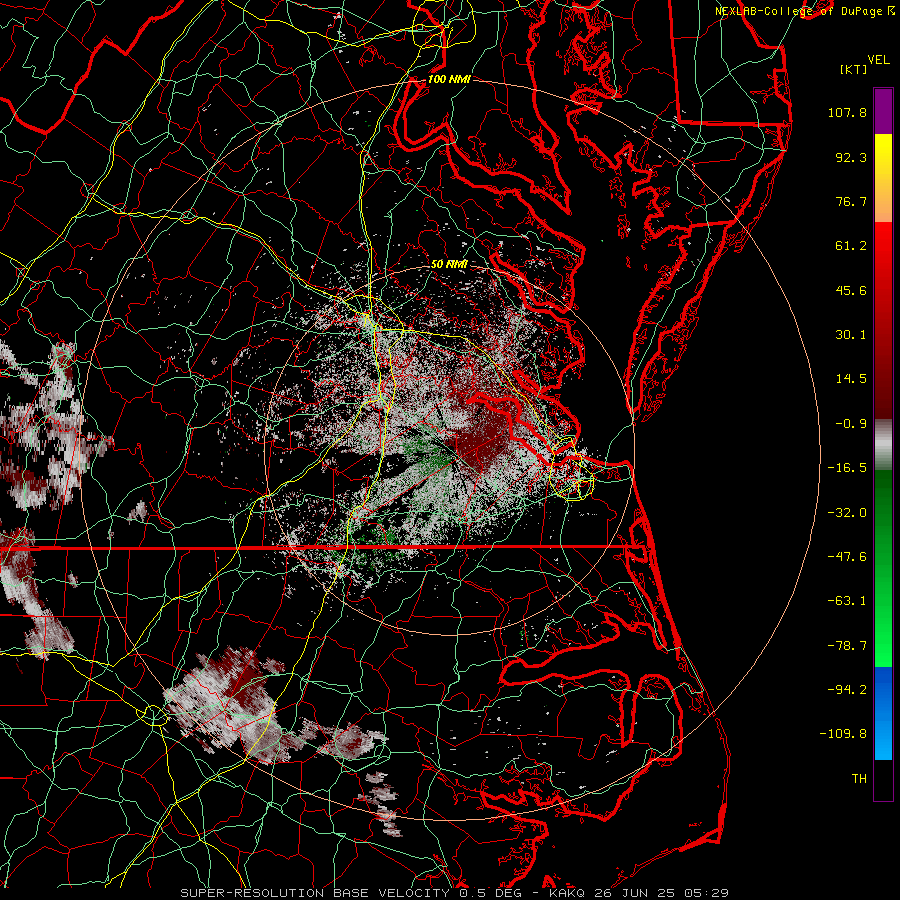Click the -47.6 value on velocity scale
The width and height of the screenshot is (900, 900).
click(847, 557)
